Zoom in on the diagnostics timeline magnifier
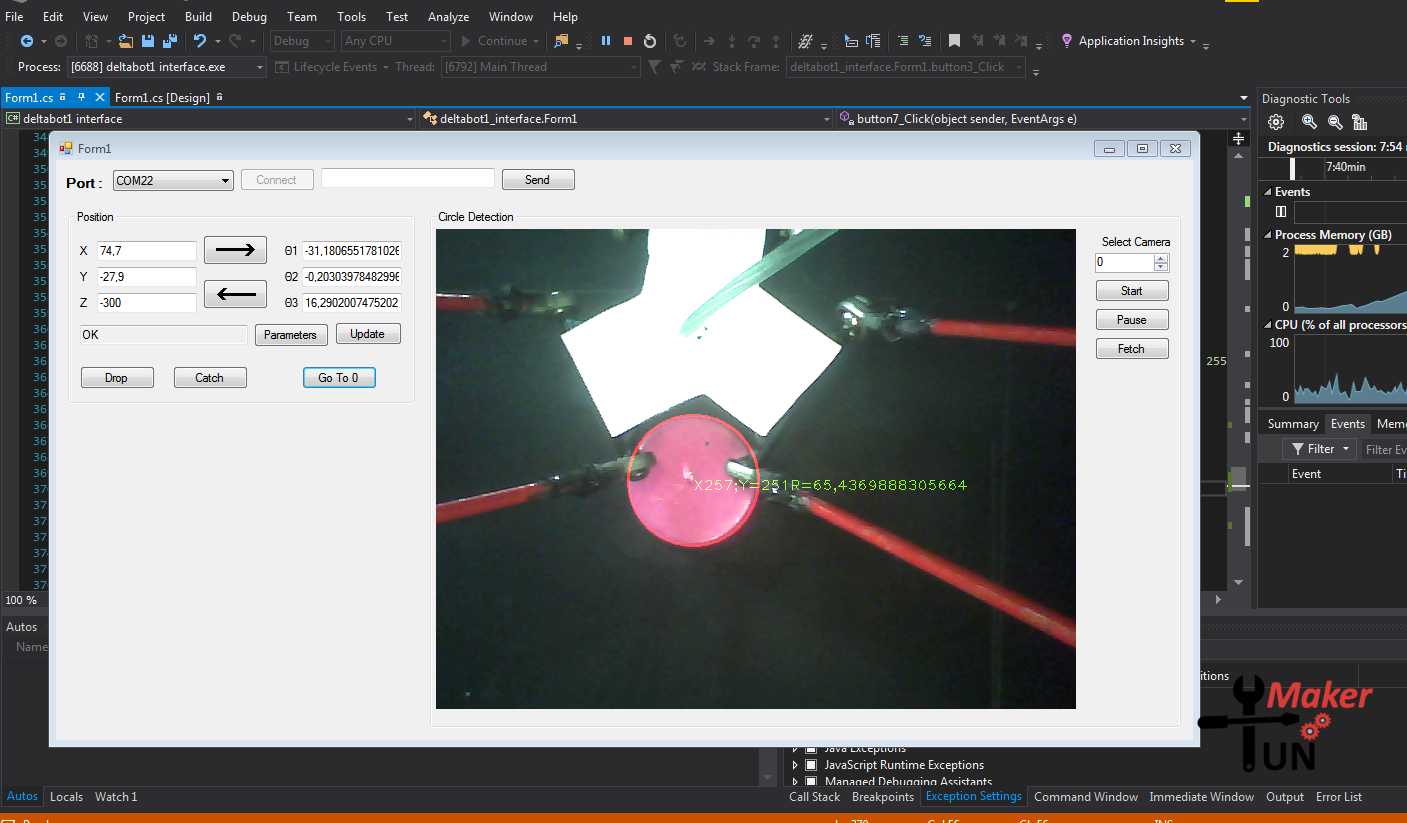 1310,121
